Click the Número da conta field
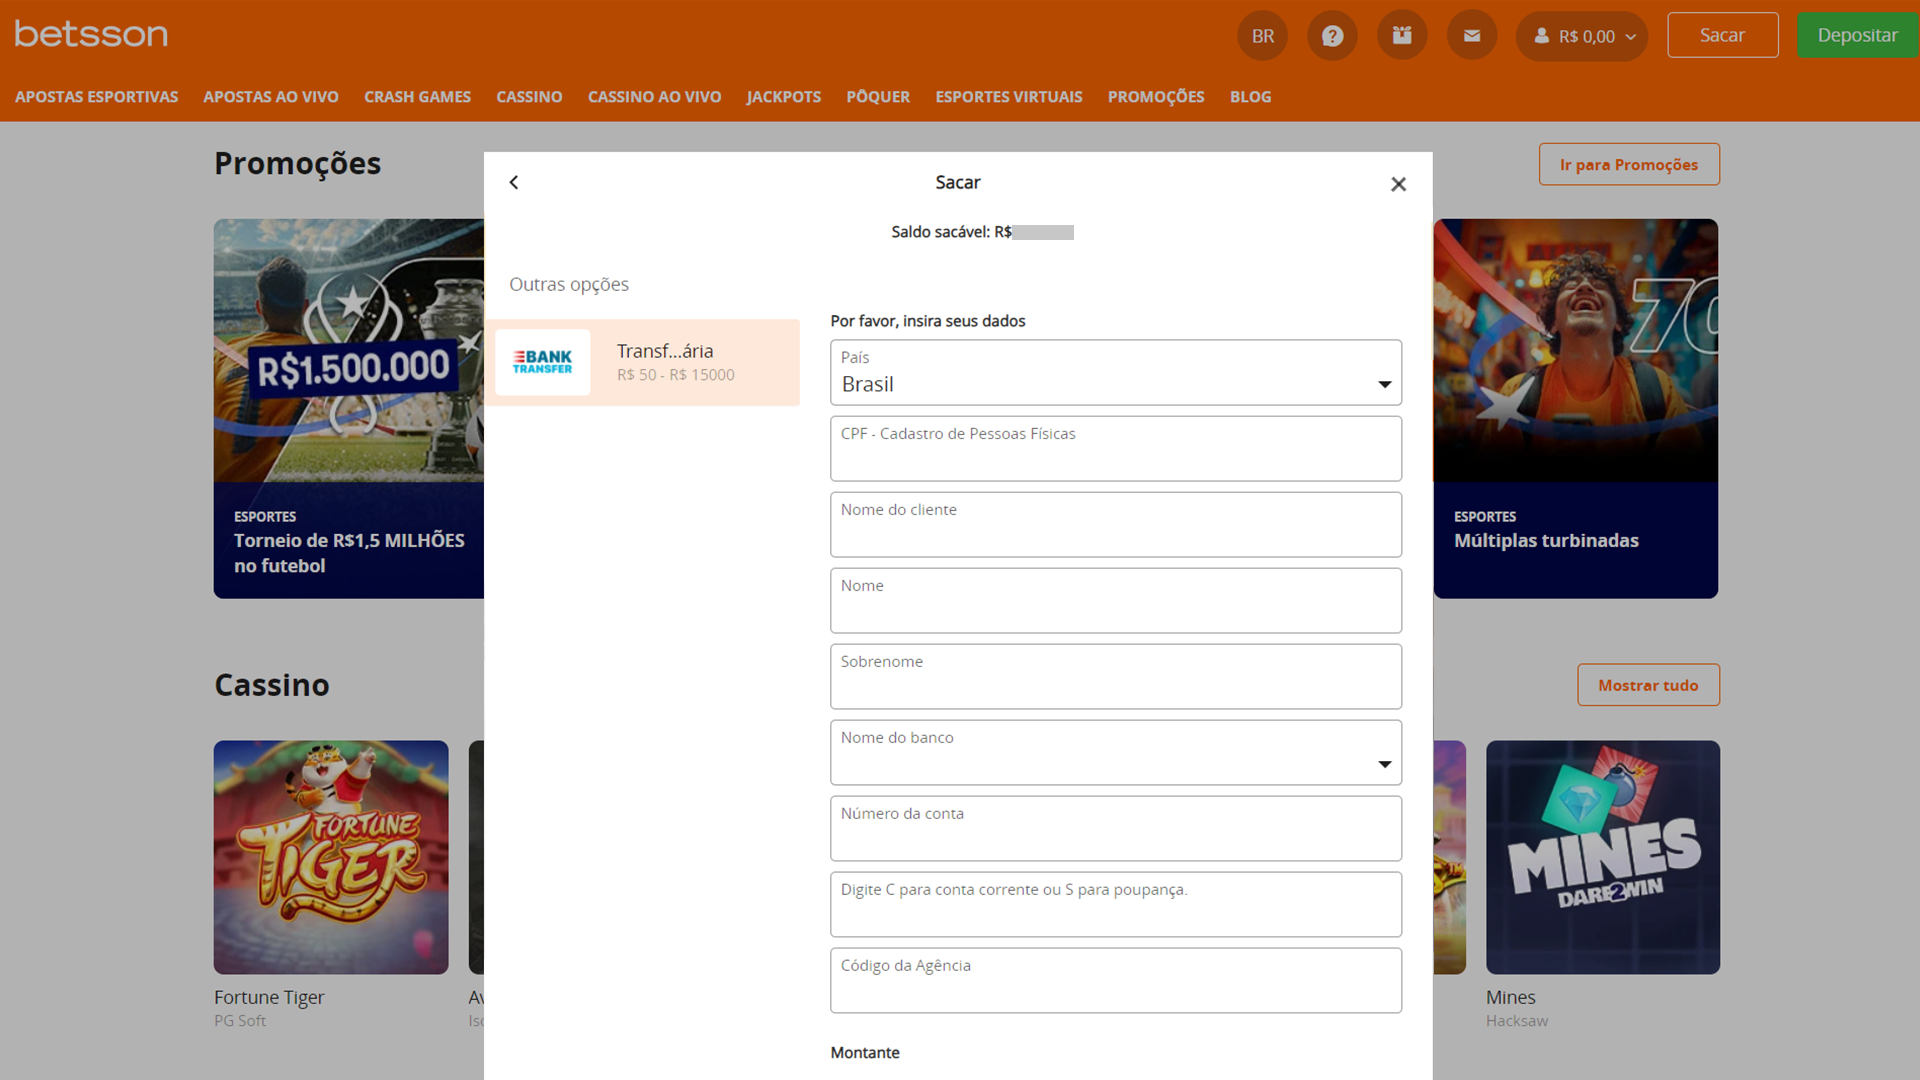Viewport: 1920px width, 1080px height. pyautogui.click(x=1116, y=828)
